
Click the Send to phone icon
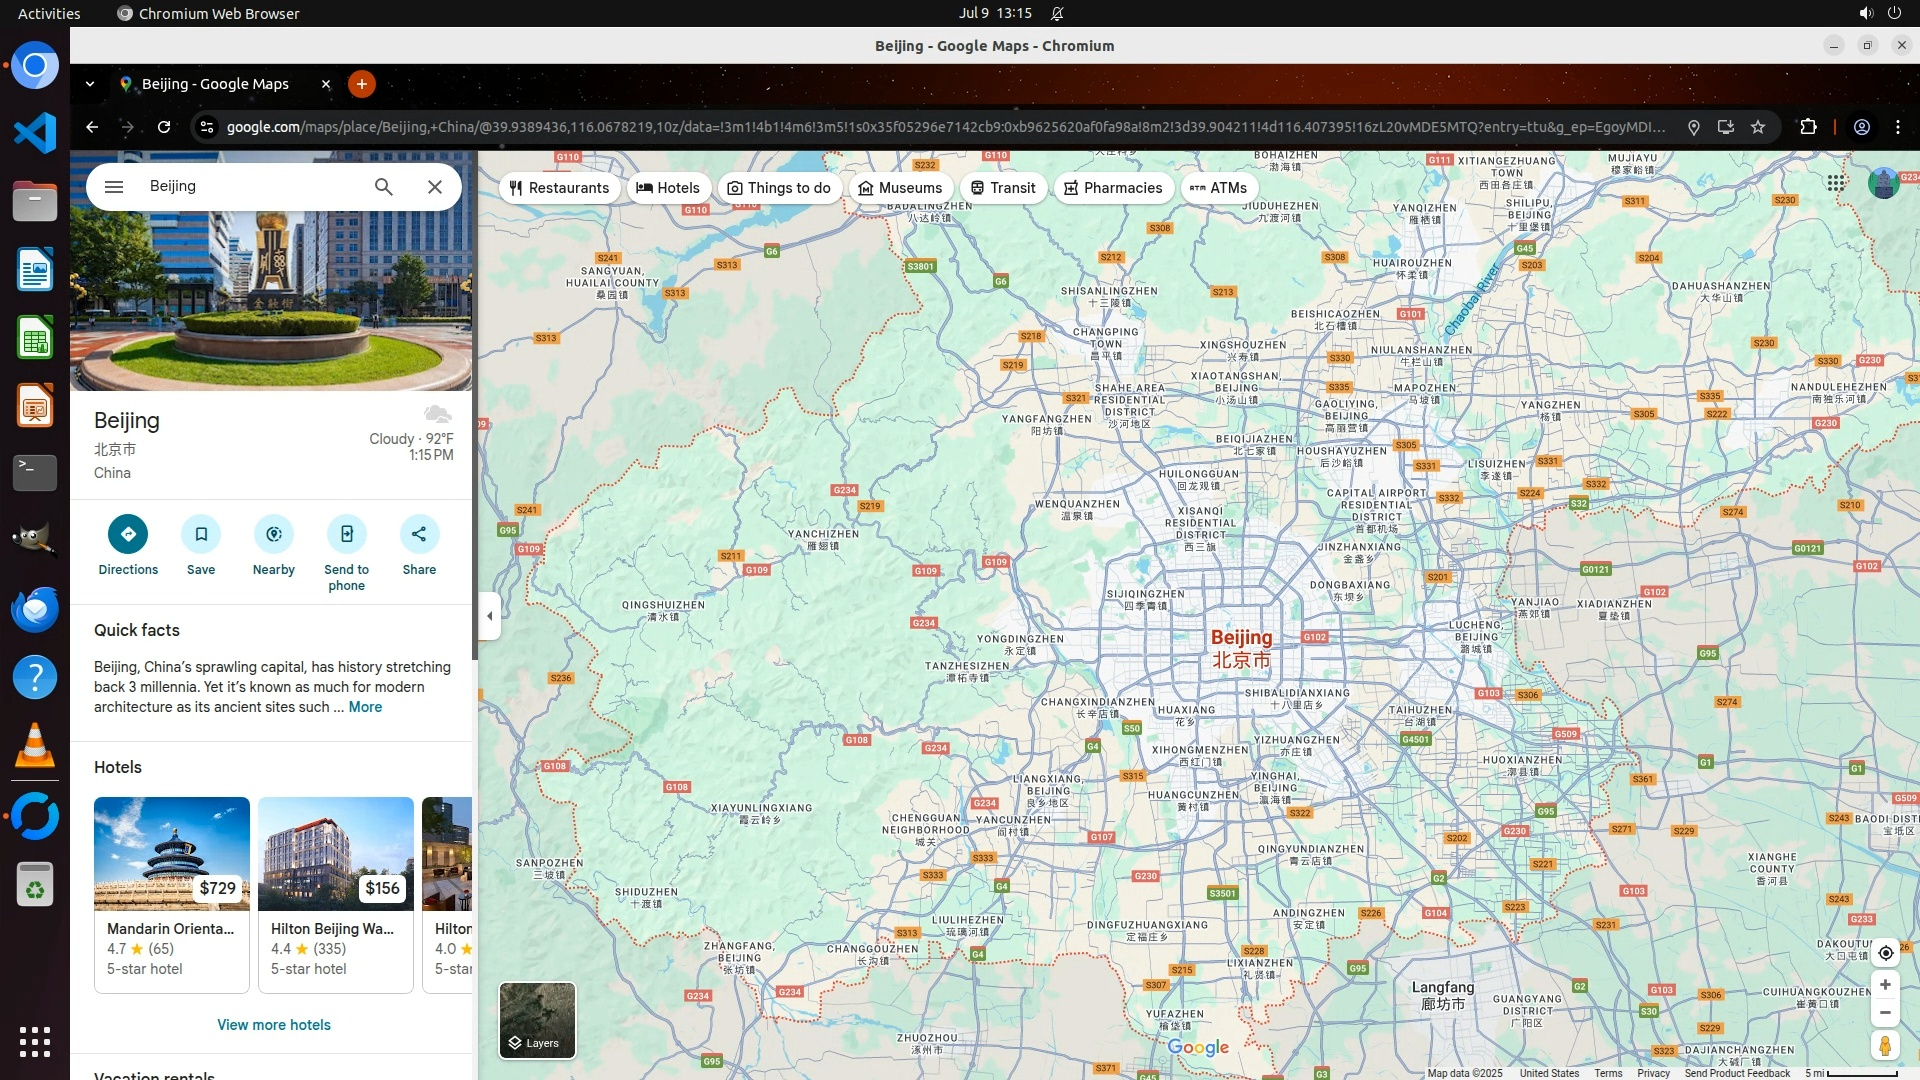pyautogui.click(x=346, y=534)
